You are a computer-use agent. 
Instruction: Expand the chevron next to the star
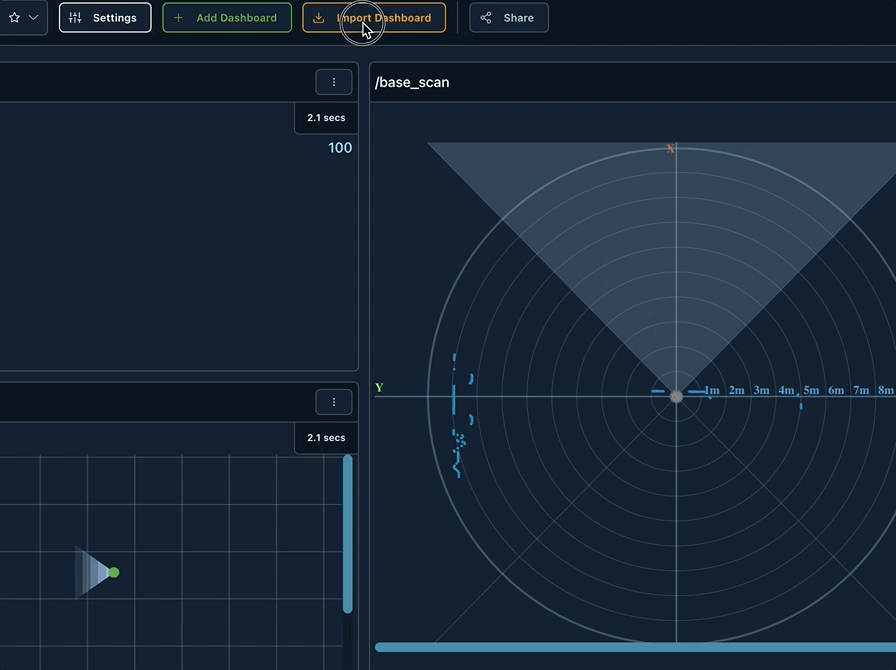tap(33, 18)
